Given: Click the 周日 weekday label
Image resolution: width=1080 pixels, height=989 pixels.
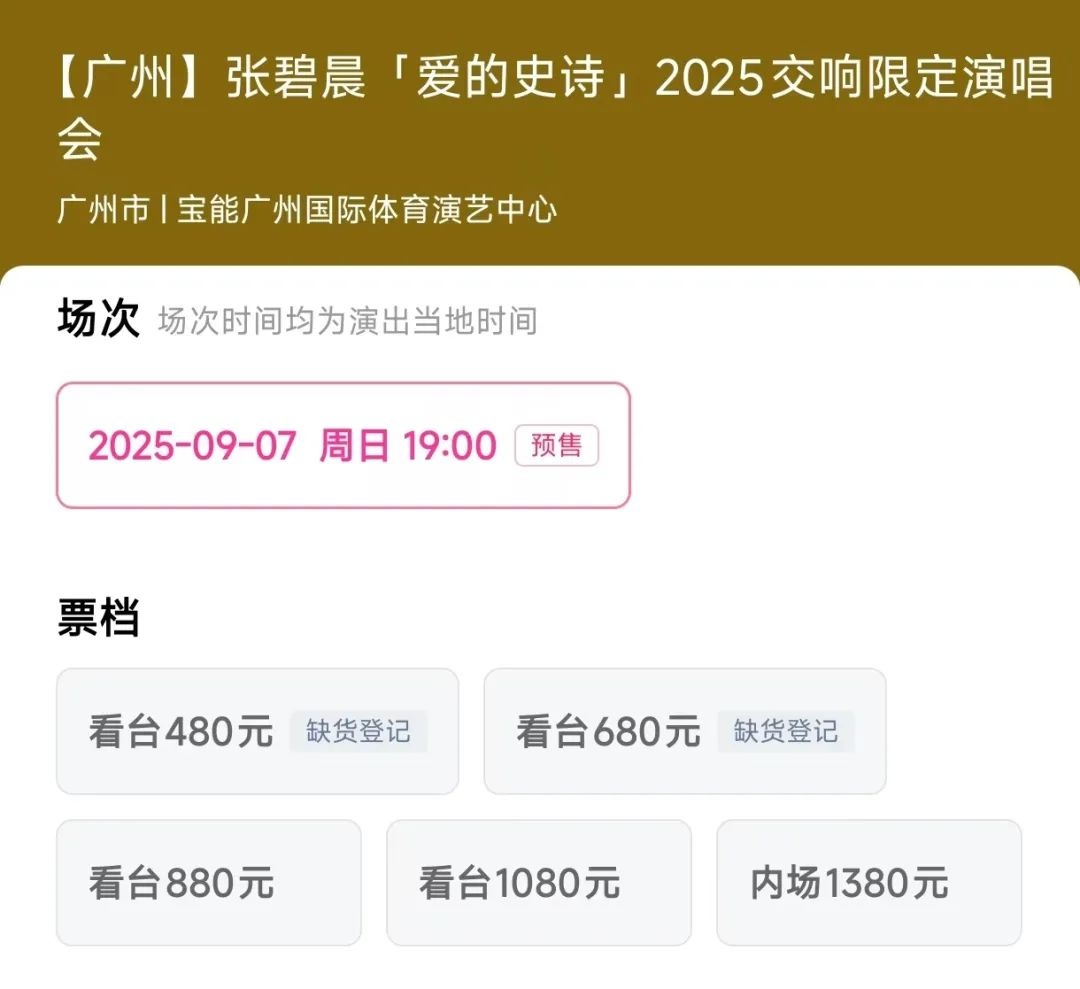Looking at the screenshot, I should 354,446.
